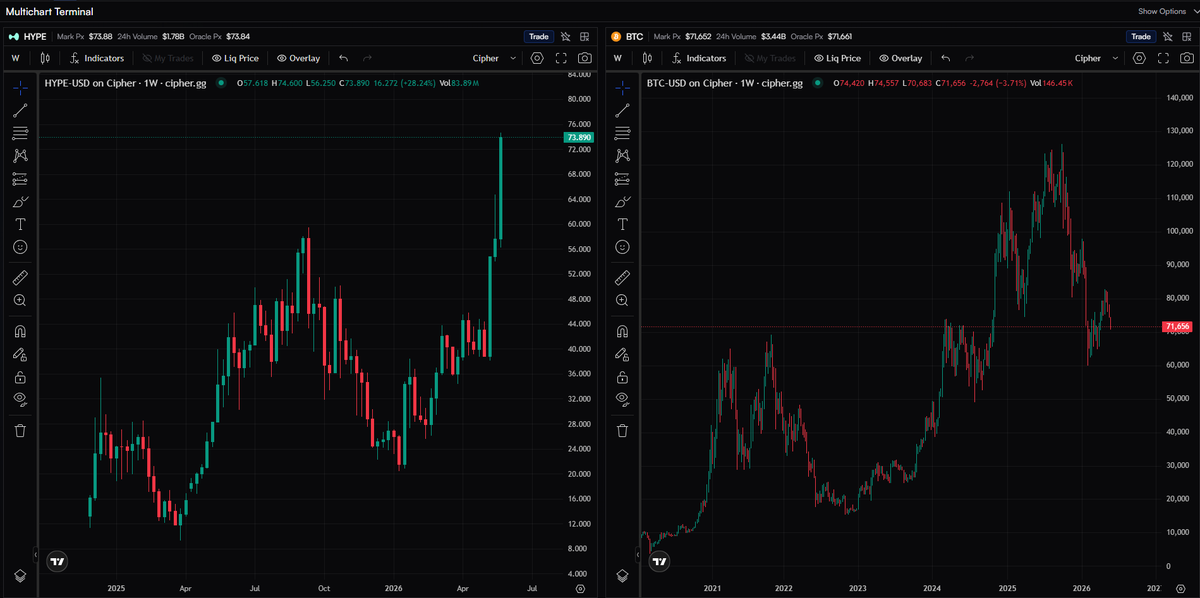Open time axis settings gear in BTC chart
1200x598 pixels.
tap(1182, 589)
